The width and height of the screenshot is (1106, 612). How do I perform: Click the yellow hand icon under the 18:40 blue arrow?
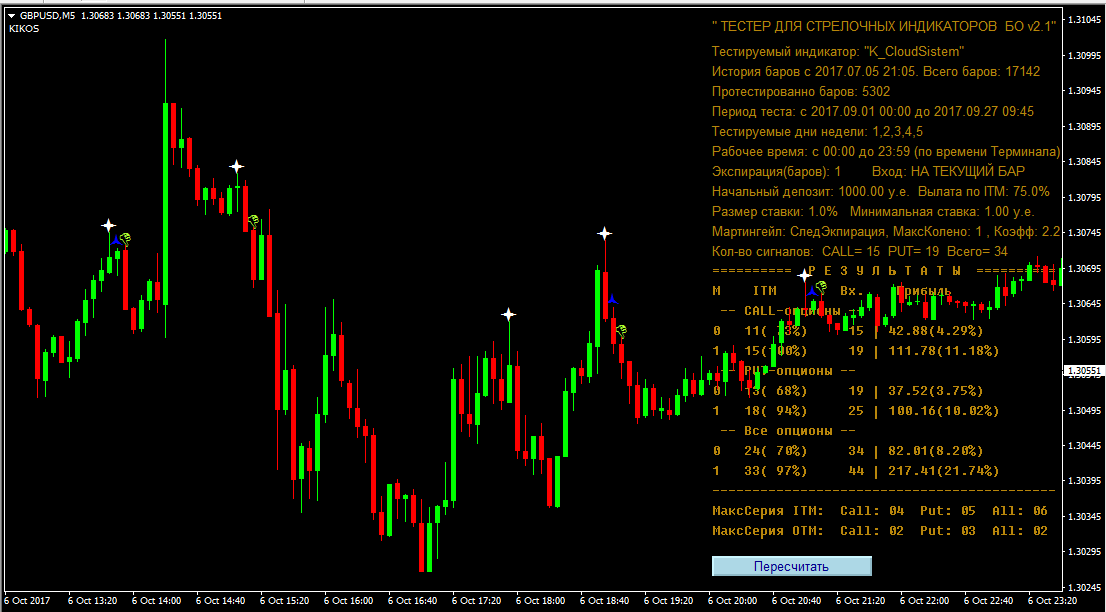coord(621,329)
